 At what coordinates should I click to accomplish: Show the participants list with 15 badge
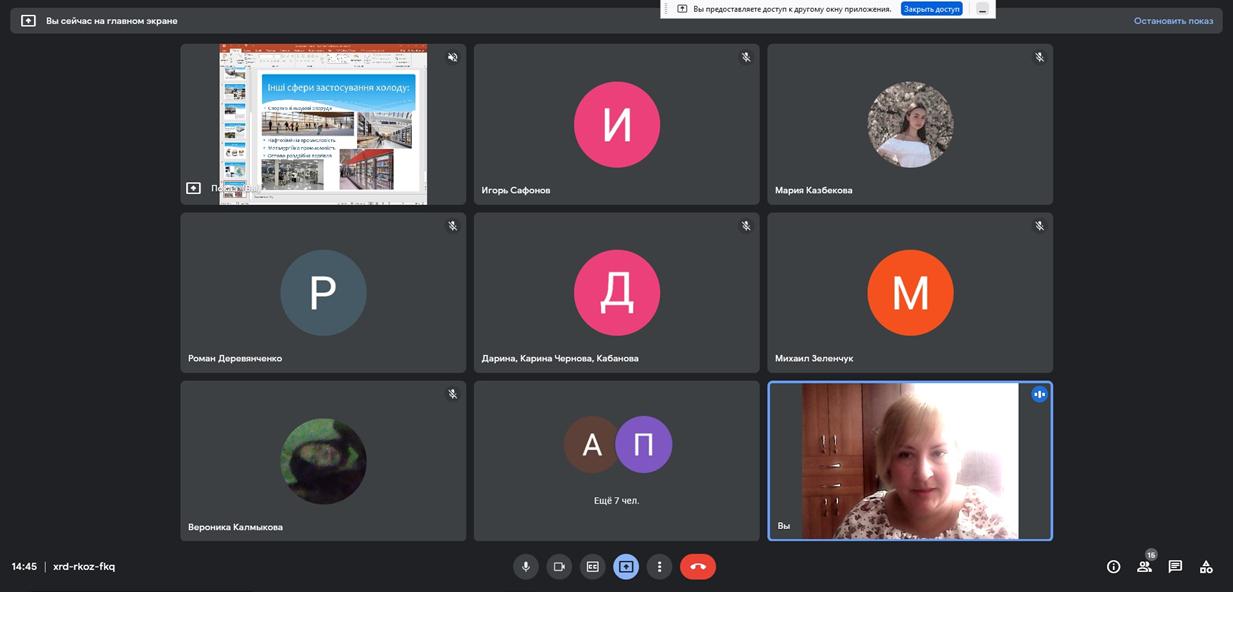tap(1144, 567)
